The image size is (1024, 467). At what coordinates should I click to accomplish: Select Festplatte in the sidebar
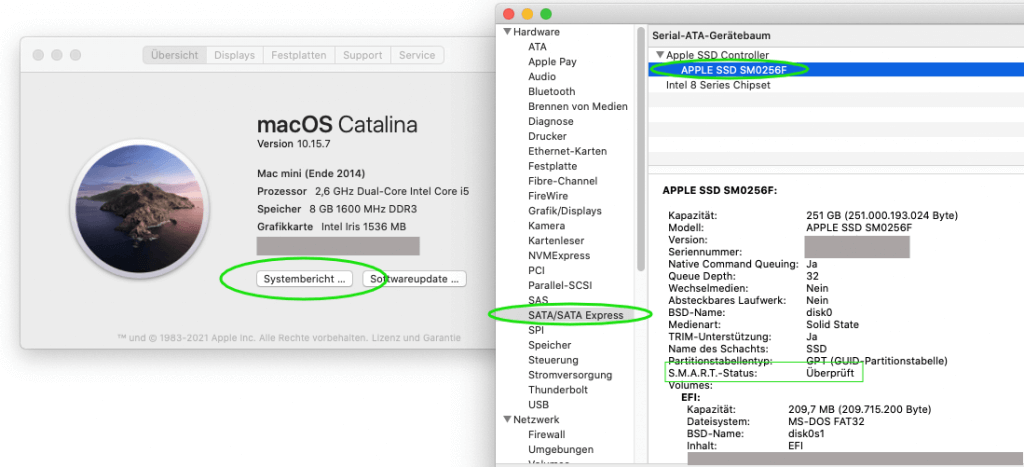[x=552, y=166]
